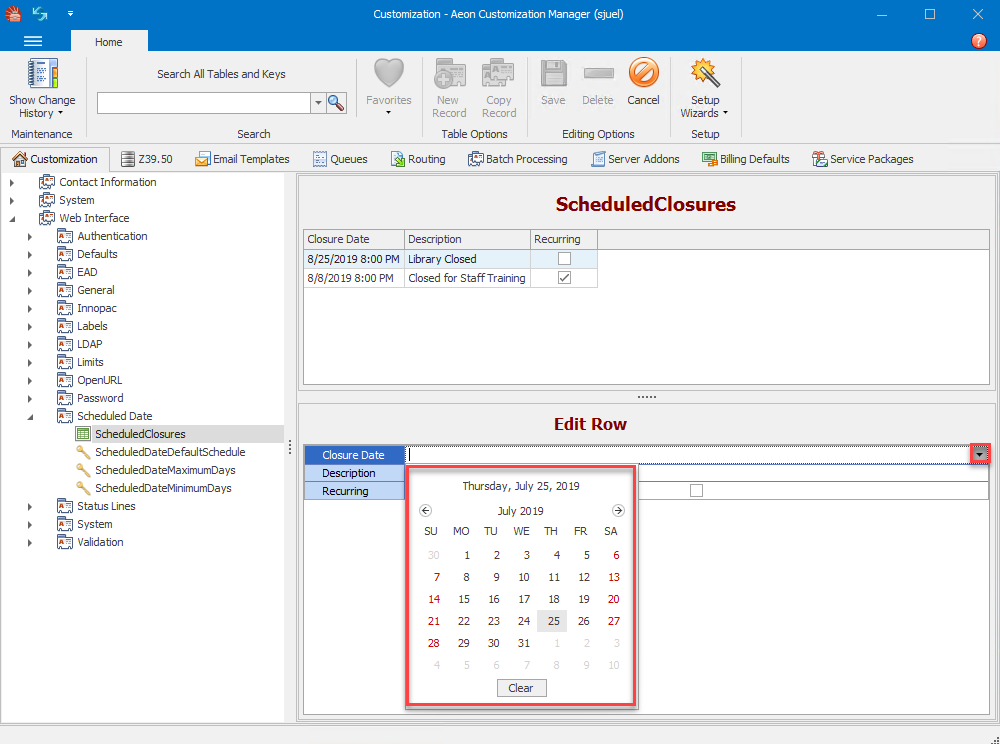Open Show Change History

point(42,88)
